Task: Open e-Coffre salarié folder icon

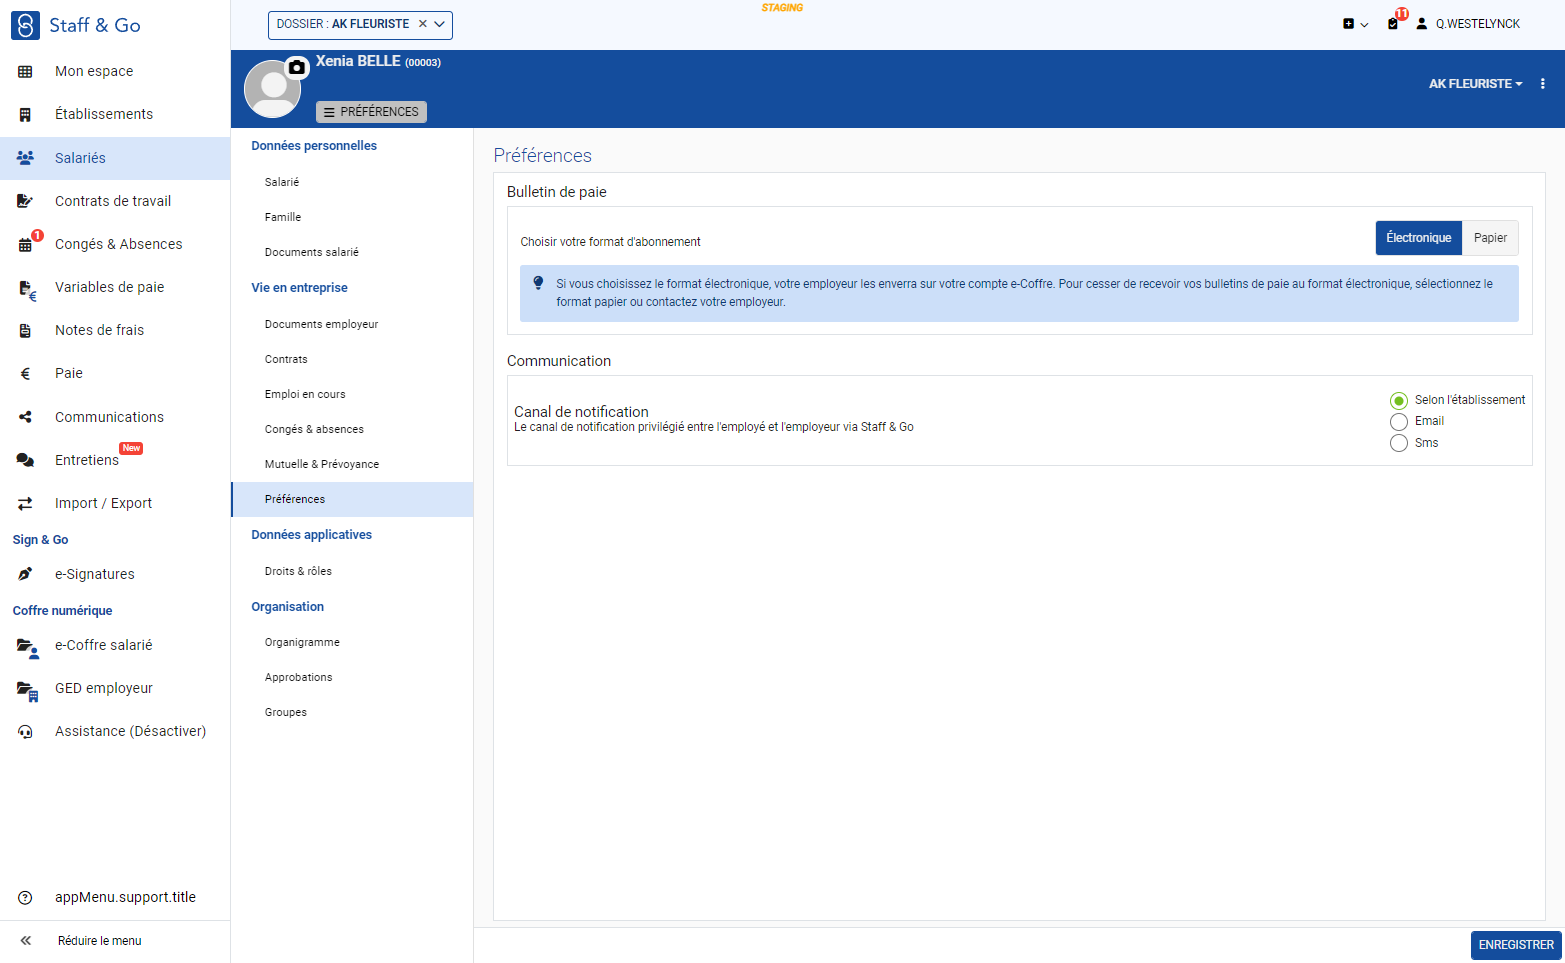Action: (27, 647)
